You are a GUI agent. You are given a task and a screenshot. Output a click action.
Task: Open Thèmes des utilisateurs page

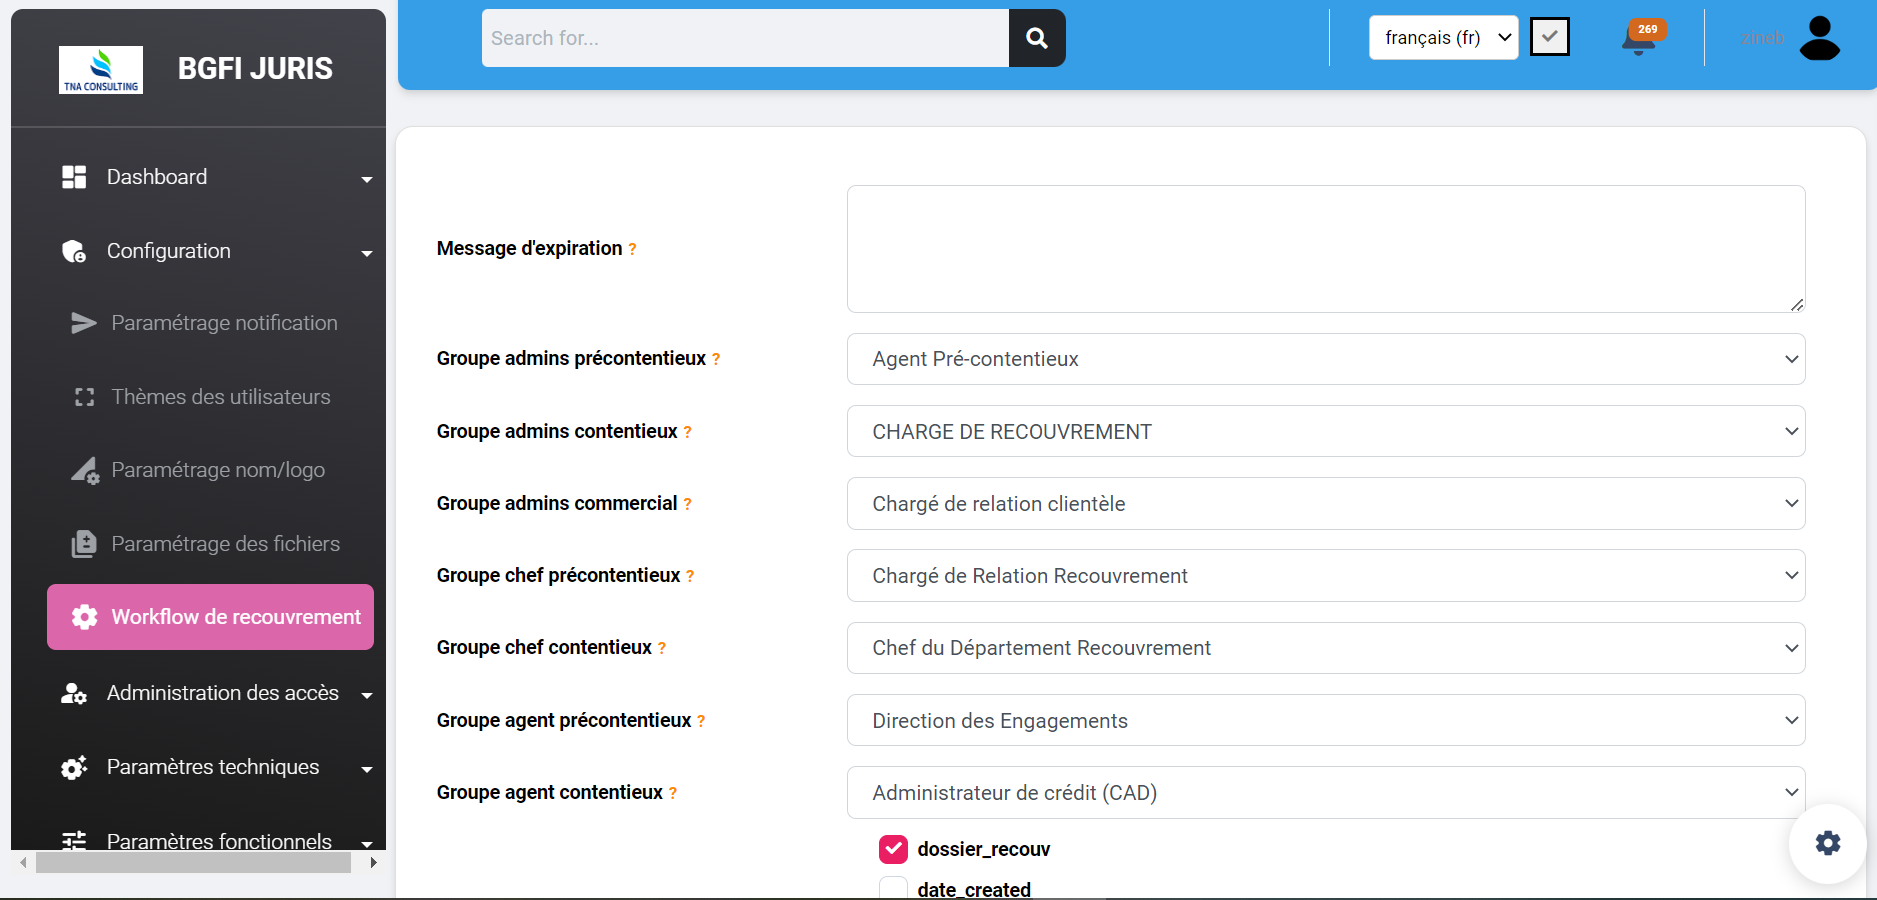click(x=220, y=397)
